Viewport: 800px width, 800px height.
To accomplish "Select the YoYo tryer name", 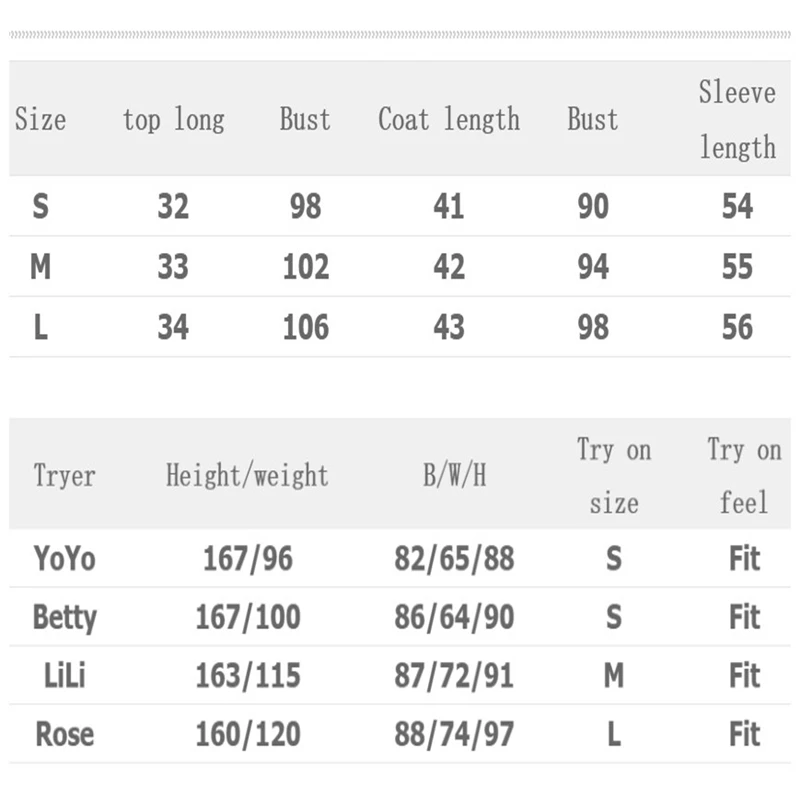I will [64, 558].
